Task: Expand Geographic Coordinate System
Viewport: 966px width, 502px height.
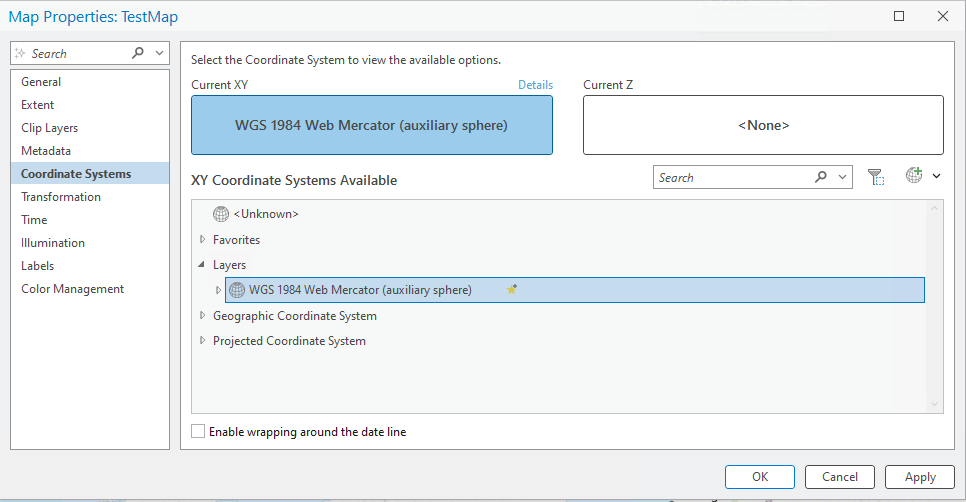Action: (203, 316)
